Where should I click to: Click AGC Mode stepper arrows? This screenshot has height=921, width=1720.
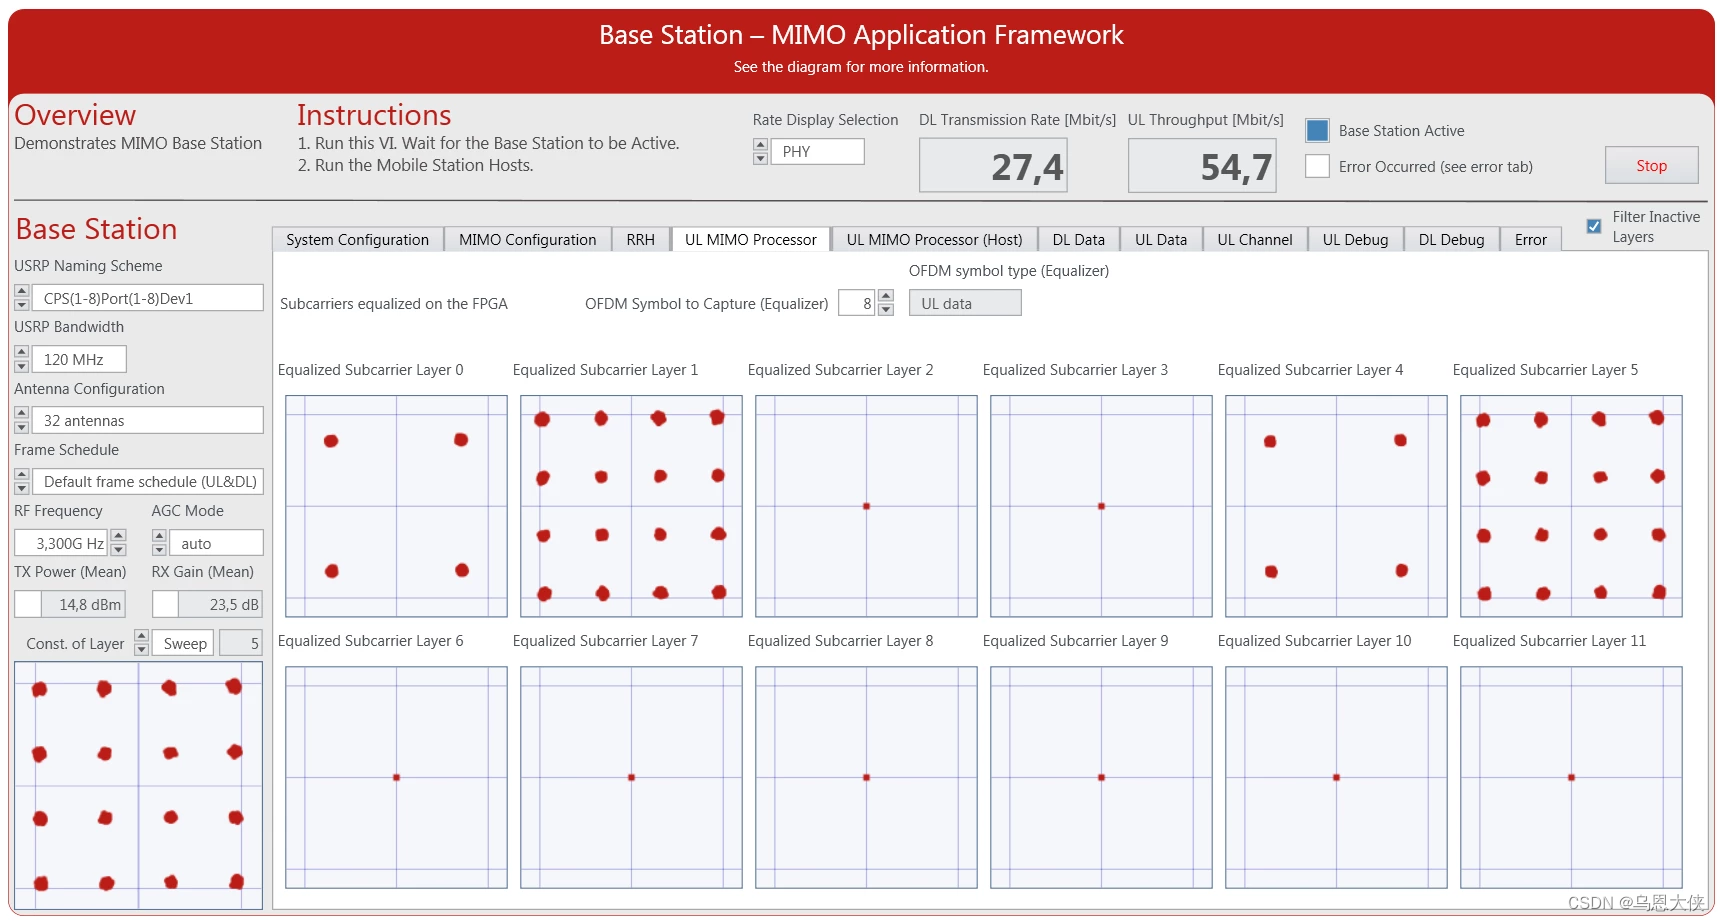tap(159, 543)
